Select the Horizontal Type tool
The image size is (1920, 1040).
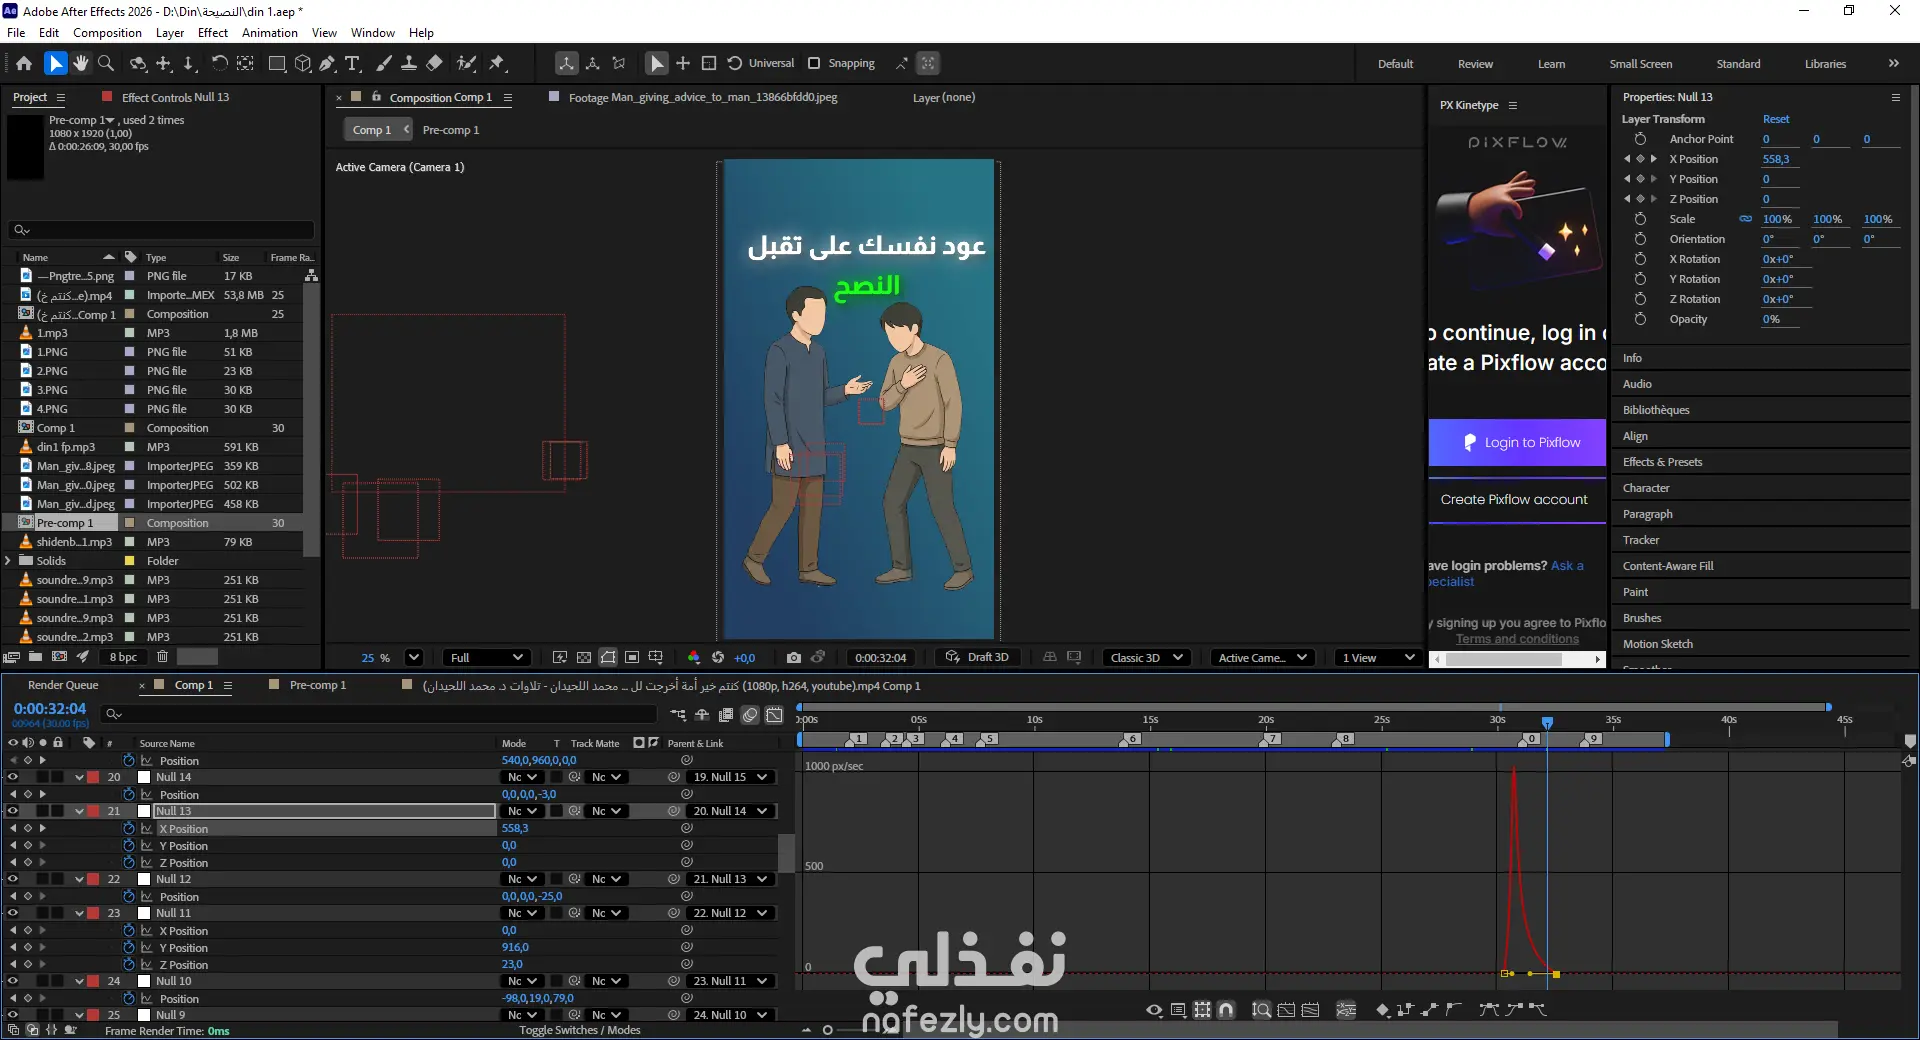[x=352, y=64]
